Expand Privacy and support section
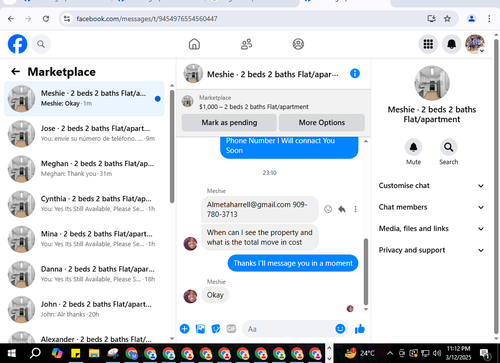 [431, 250]
